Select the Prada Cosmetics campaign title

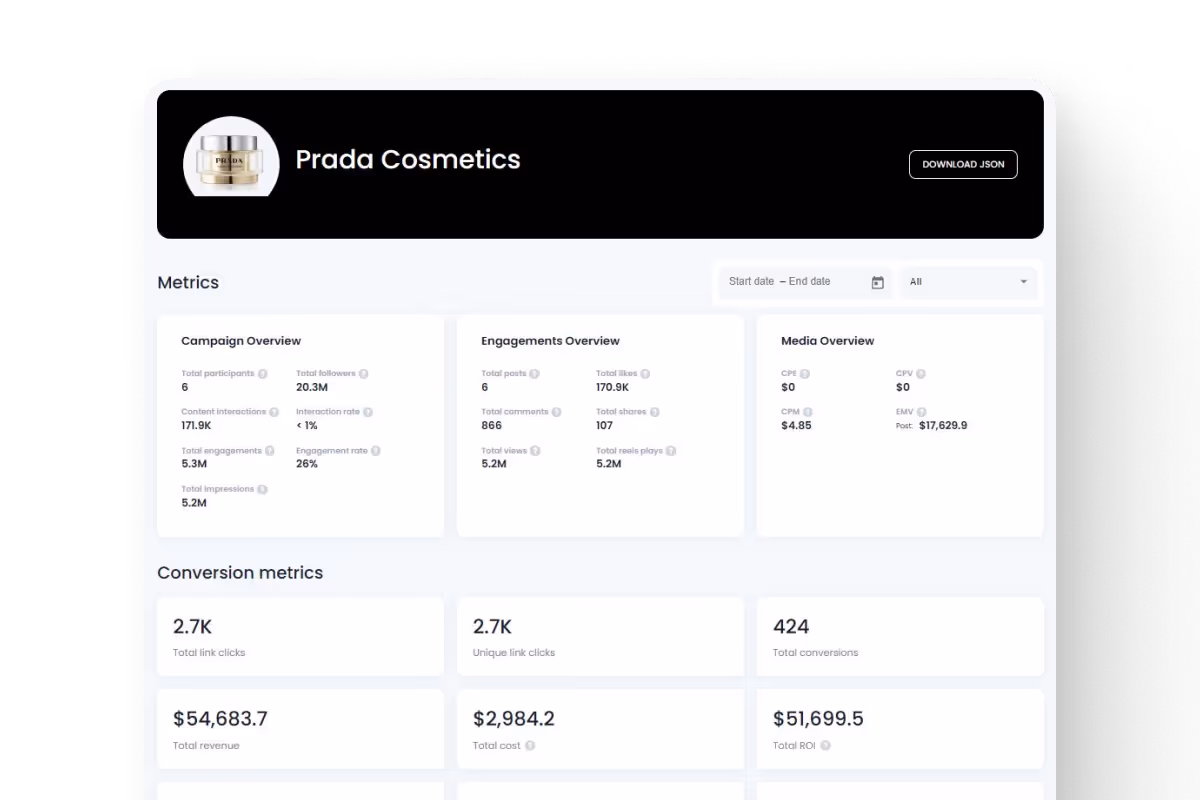[x=408, y=159]
